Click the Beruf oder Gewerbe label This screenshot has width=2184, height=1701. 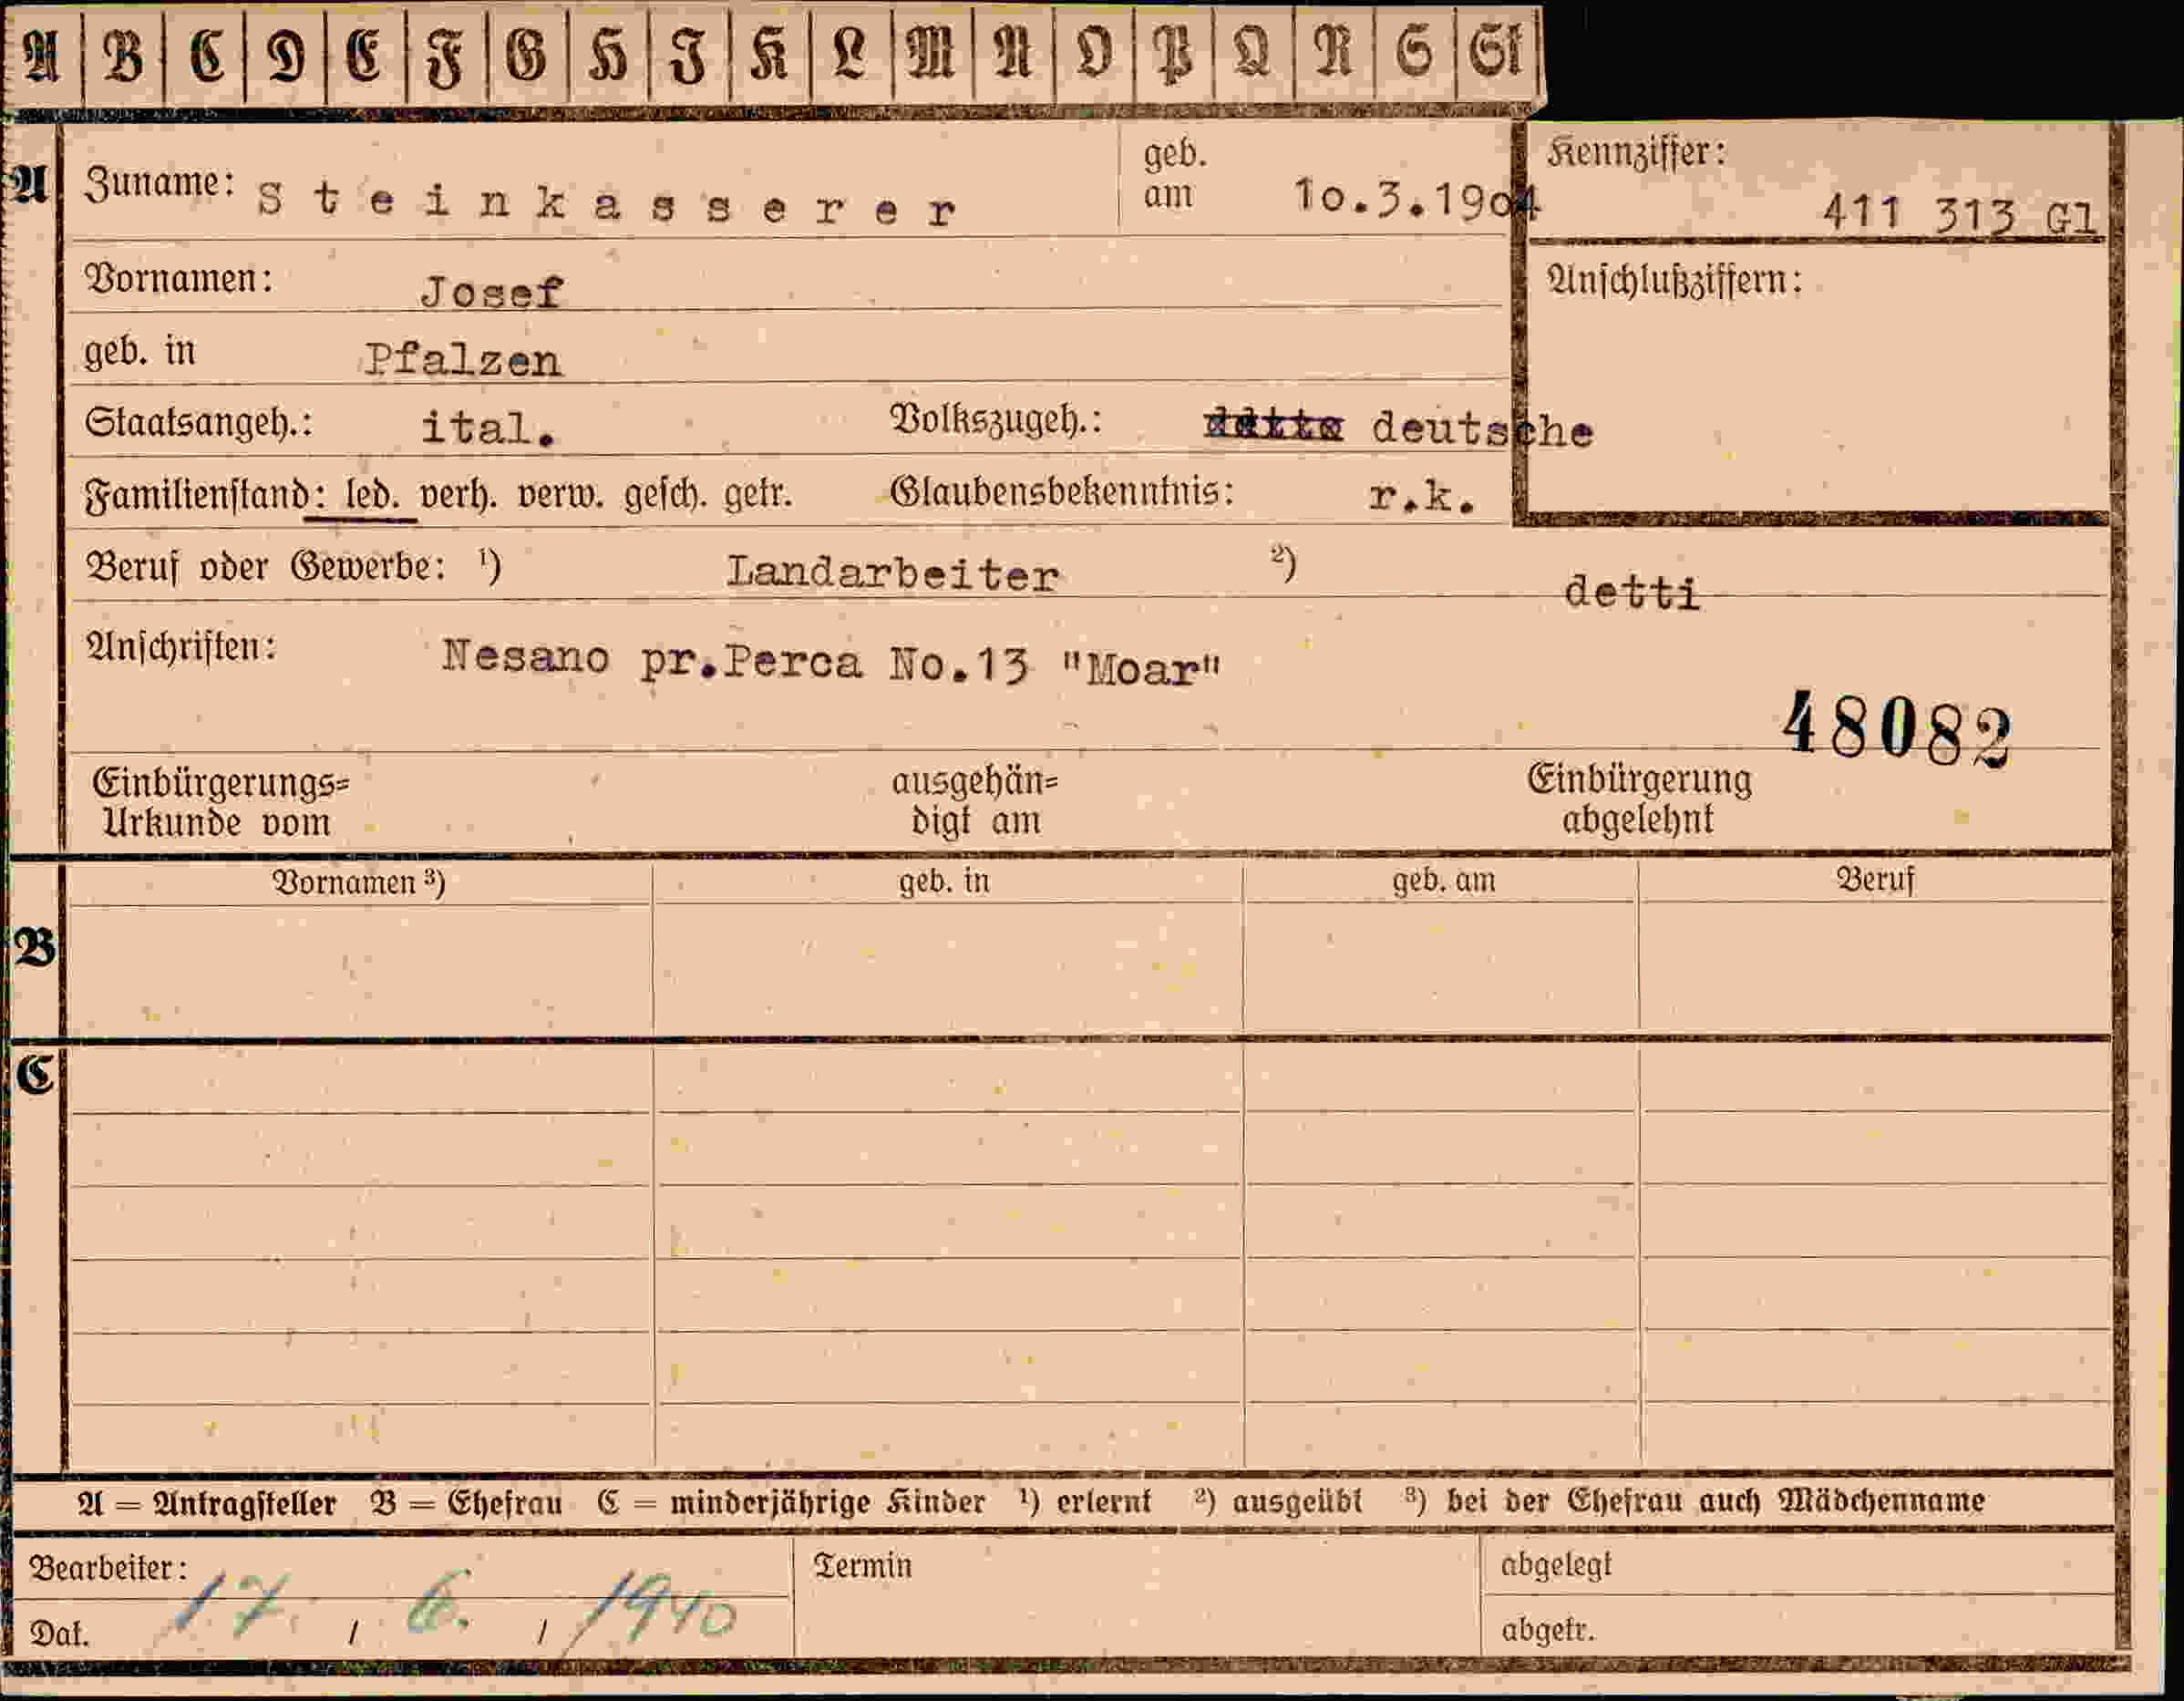(x=265, y=567)
